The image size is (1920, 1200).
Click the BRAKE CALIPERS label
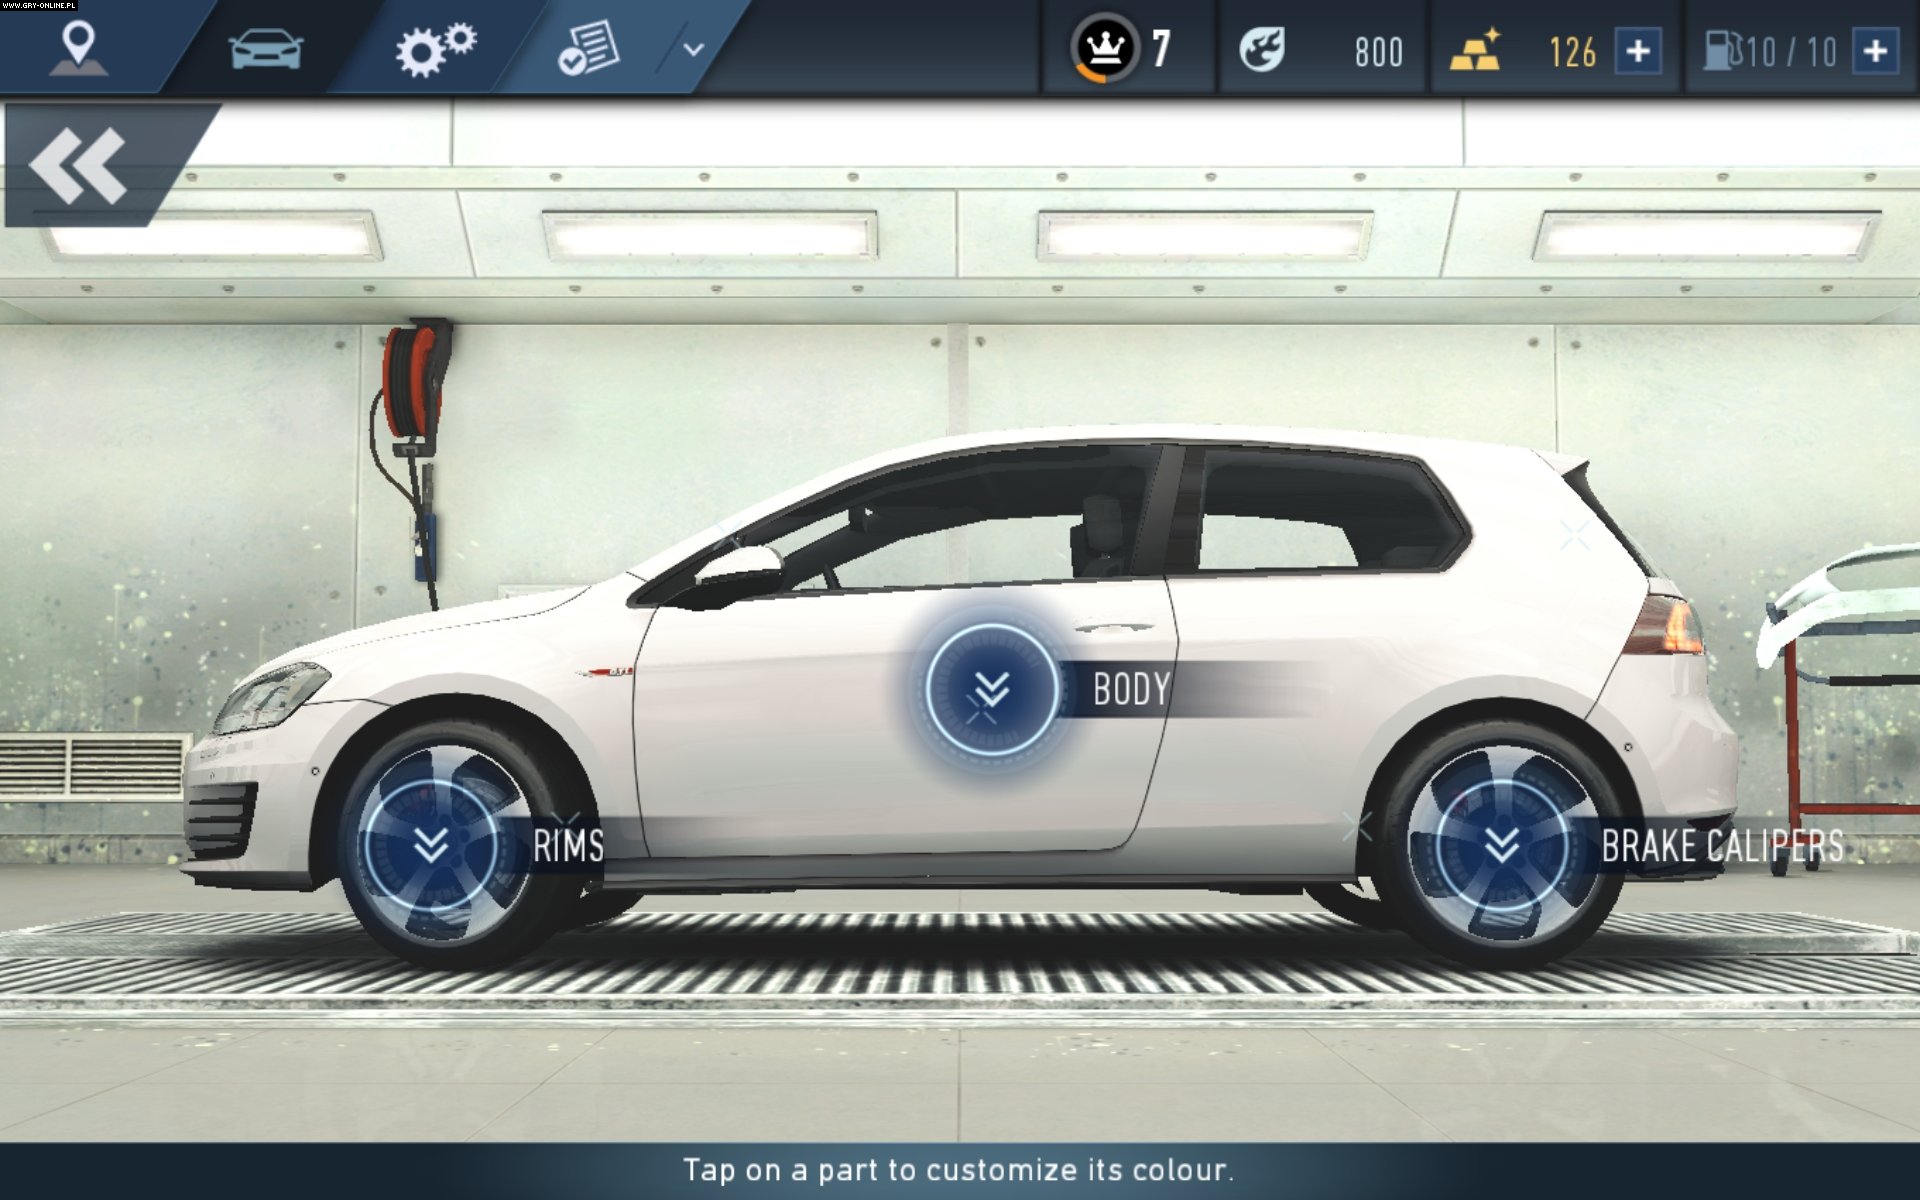click(1722, 846)
